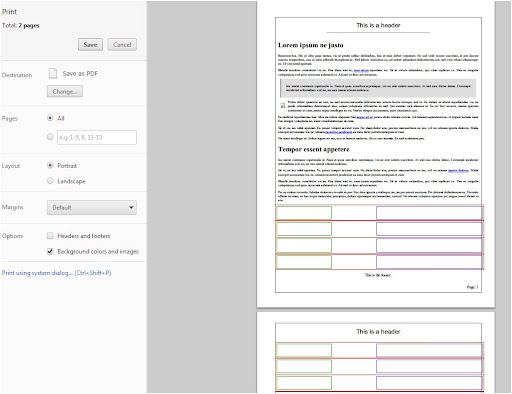Enable Headers and footers checkbox

[x=50, y=236]
